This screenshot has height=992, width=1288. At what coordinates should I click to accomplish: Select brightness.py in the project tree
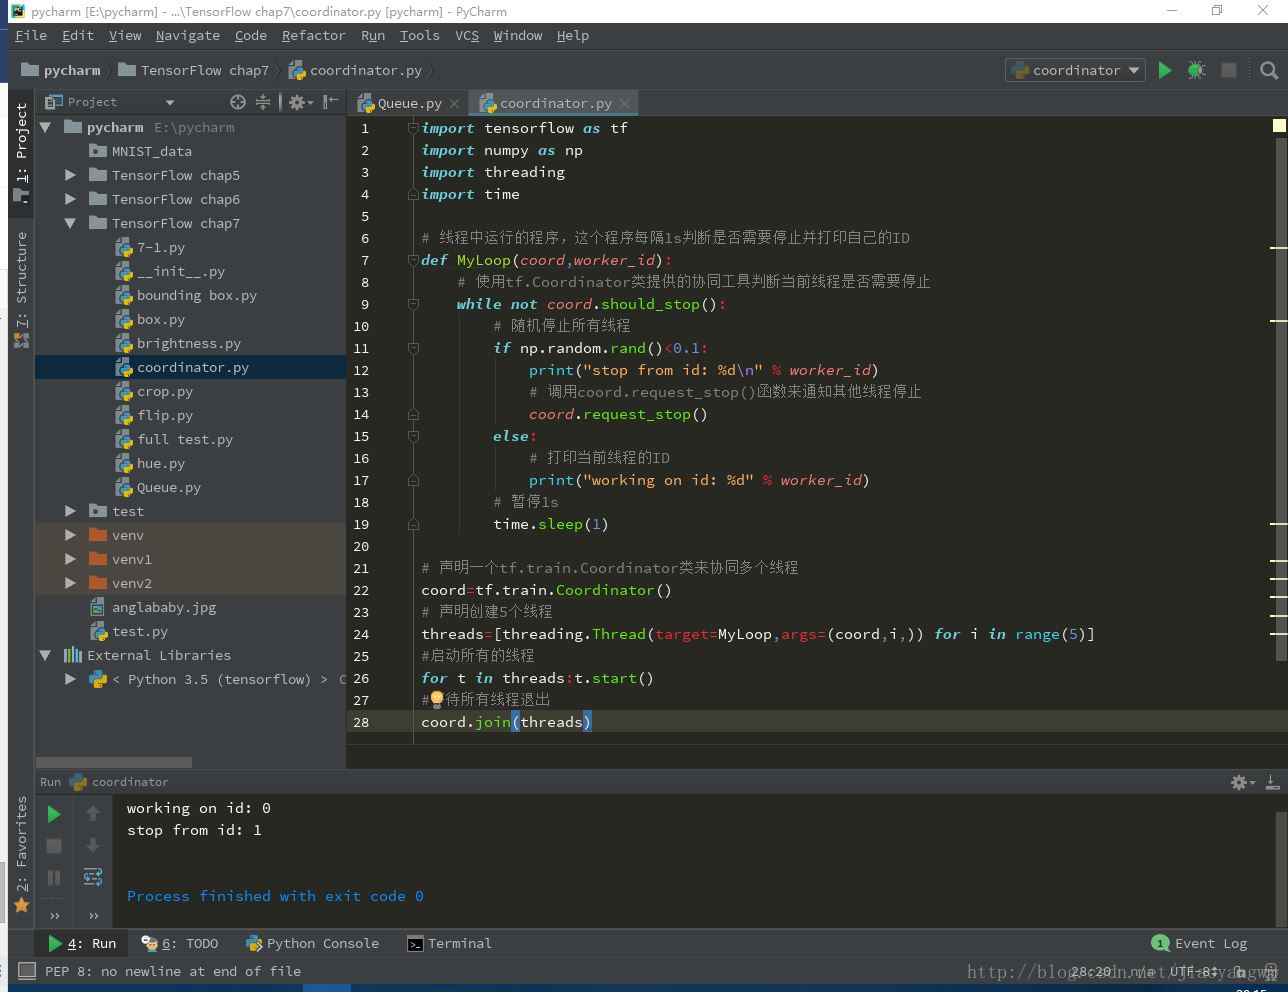188,343
